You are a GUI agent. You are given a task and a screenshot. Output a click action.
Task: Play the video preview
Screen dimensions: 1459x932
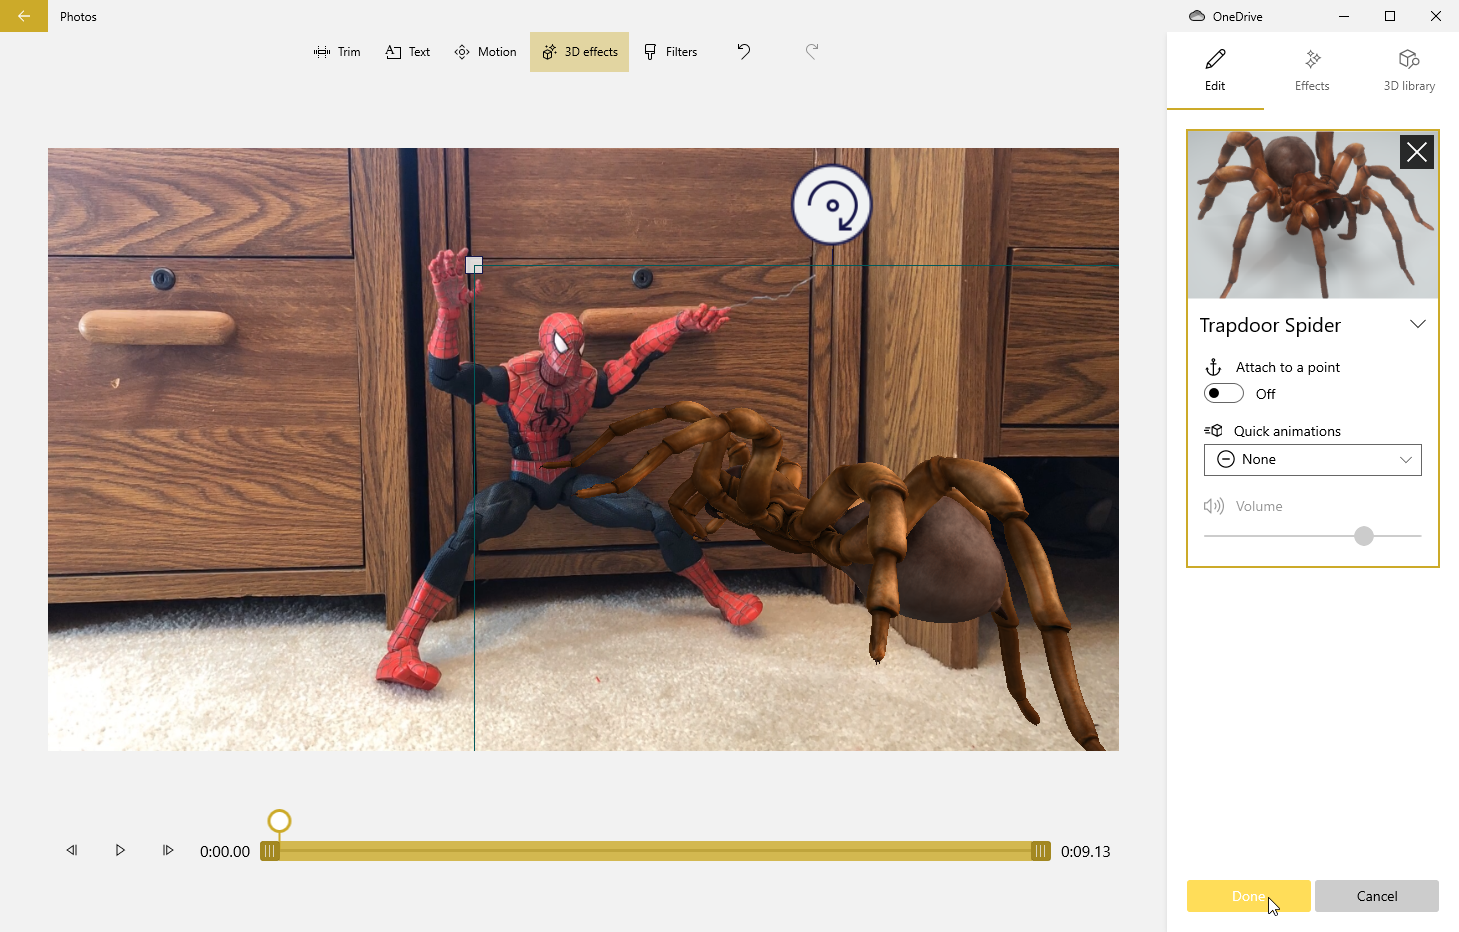pos(120,850)
